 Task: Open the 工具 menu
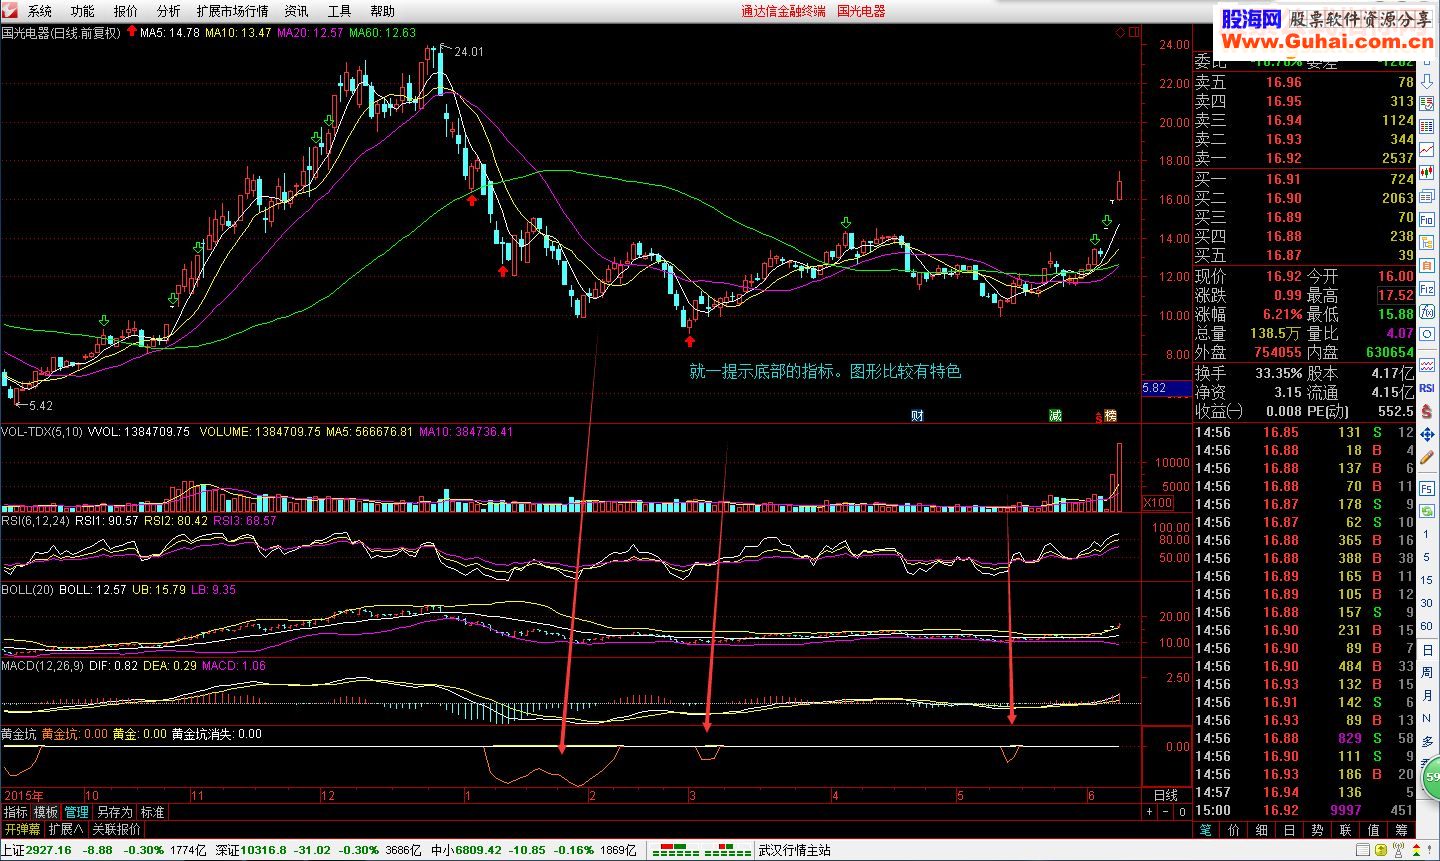coord(340,11)
